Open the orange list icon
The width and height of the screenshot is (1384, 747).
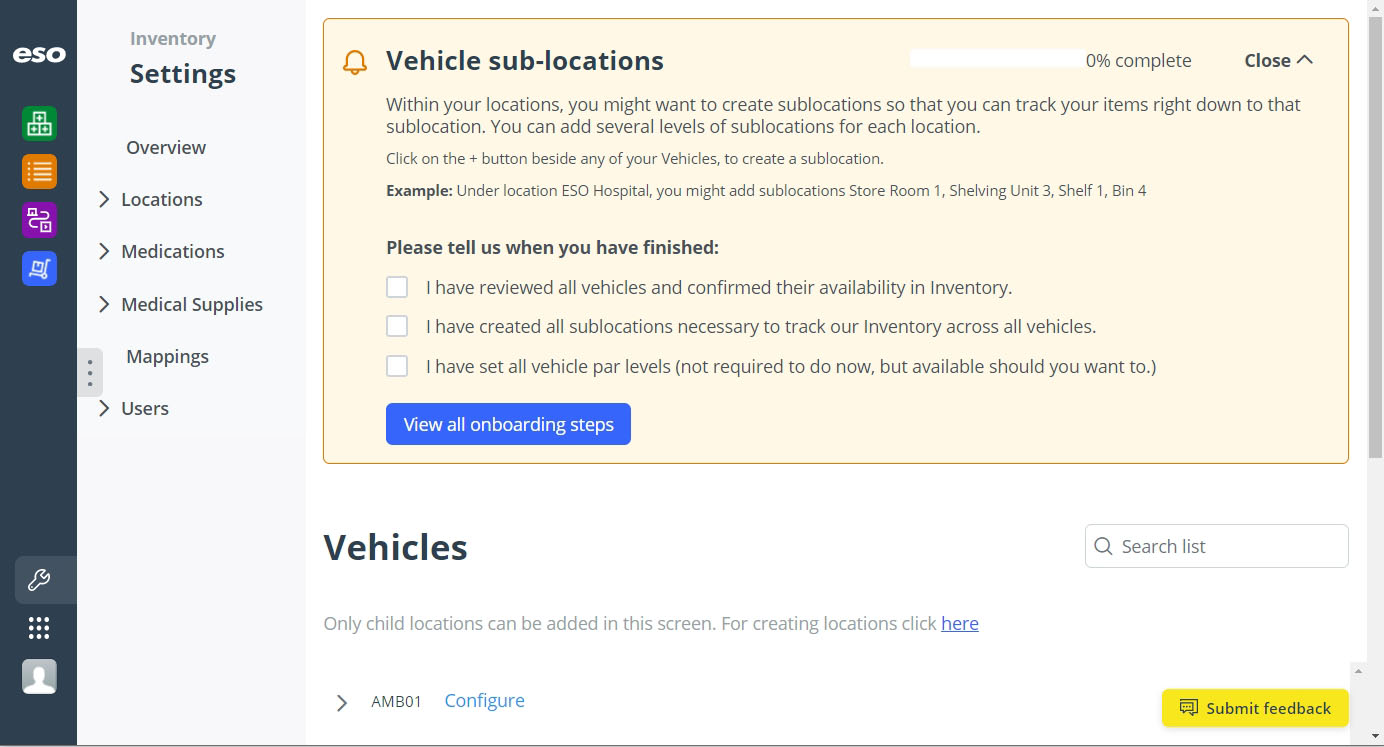pos(39,172)
